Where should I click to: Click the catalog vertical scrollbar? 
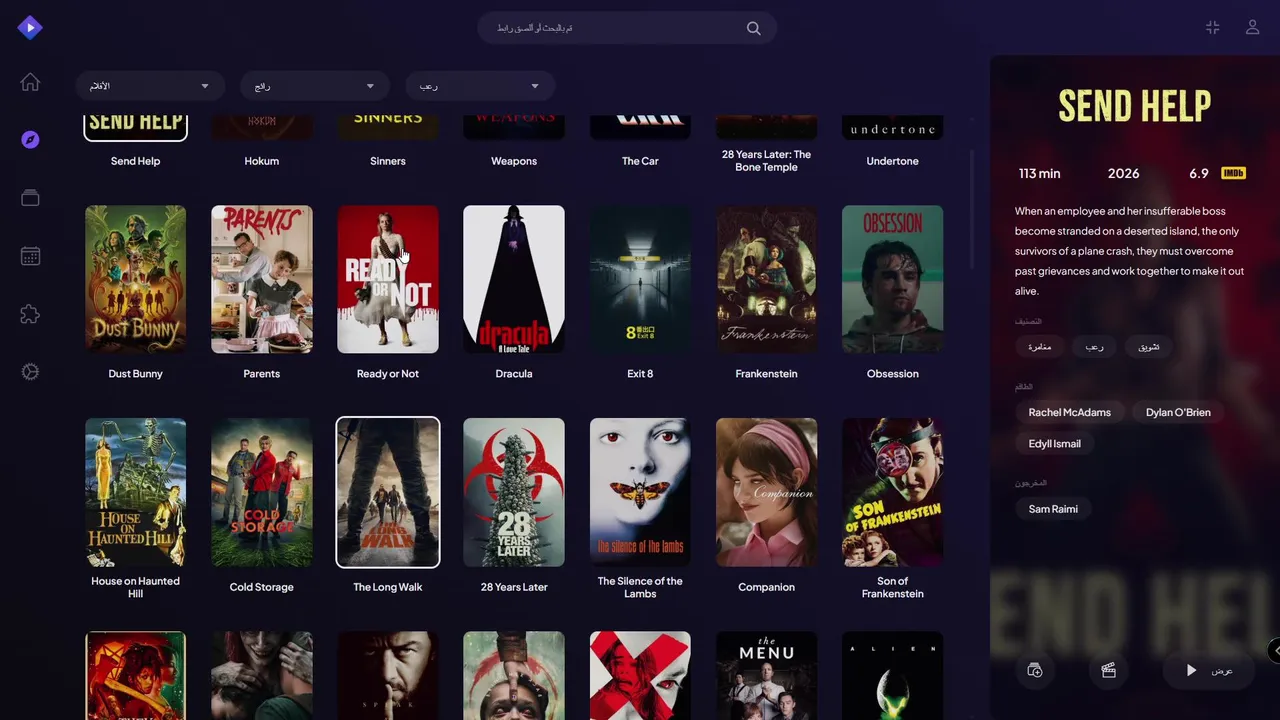[x=972, y=209]
